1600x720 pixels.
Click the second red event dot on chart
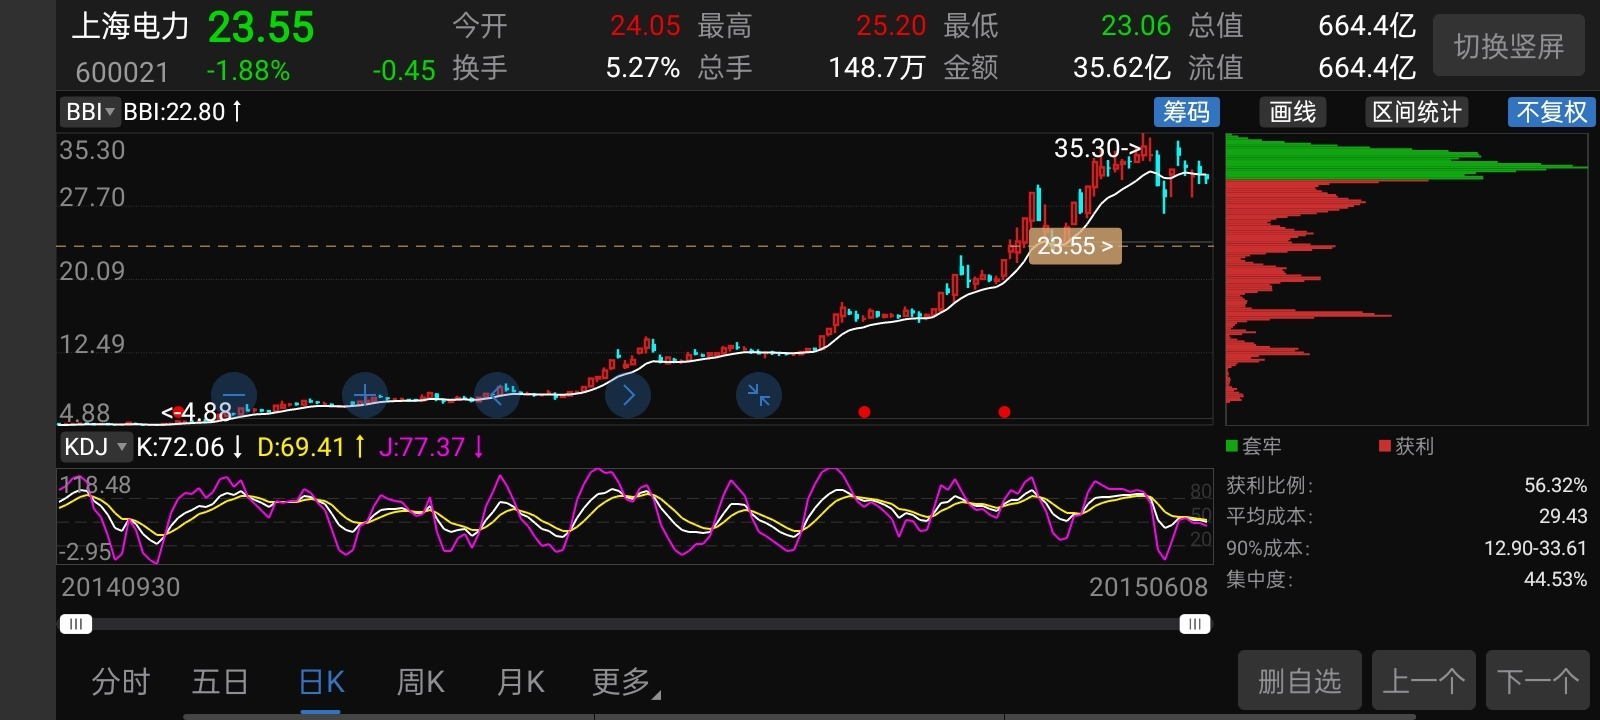(x=1004, y=412)
